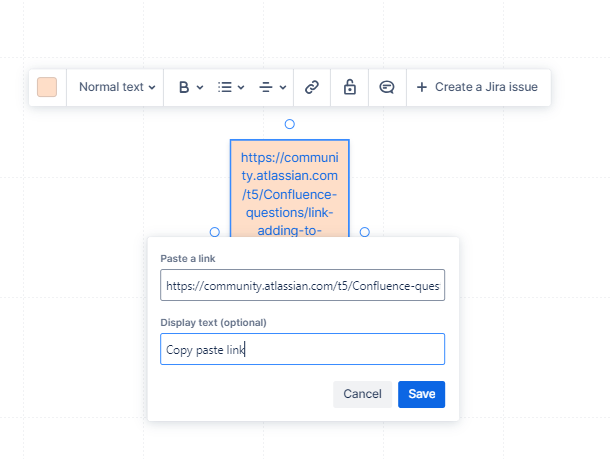
Task: Add a comment with the speech bubble icon
Action: pos(387,87)
